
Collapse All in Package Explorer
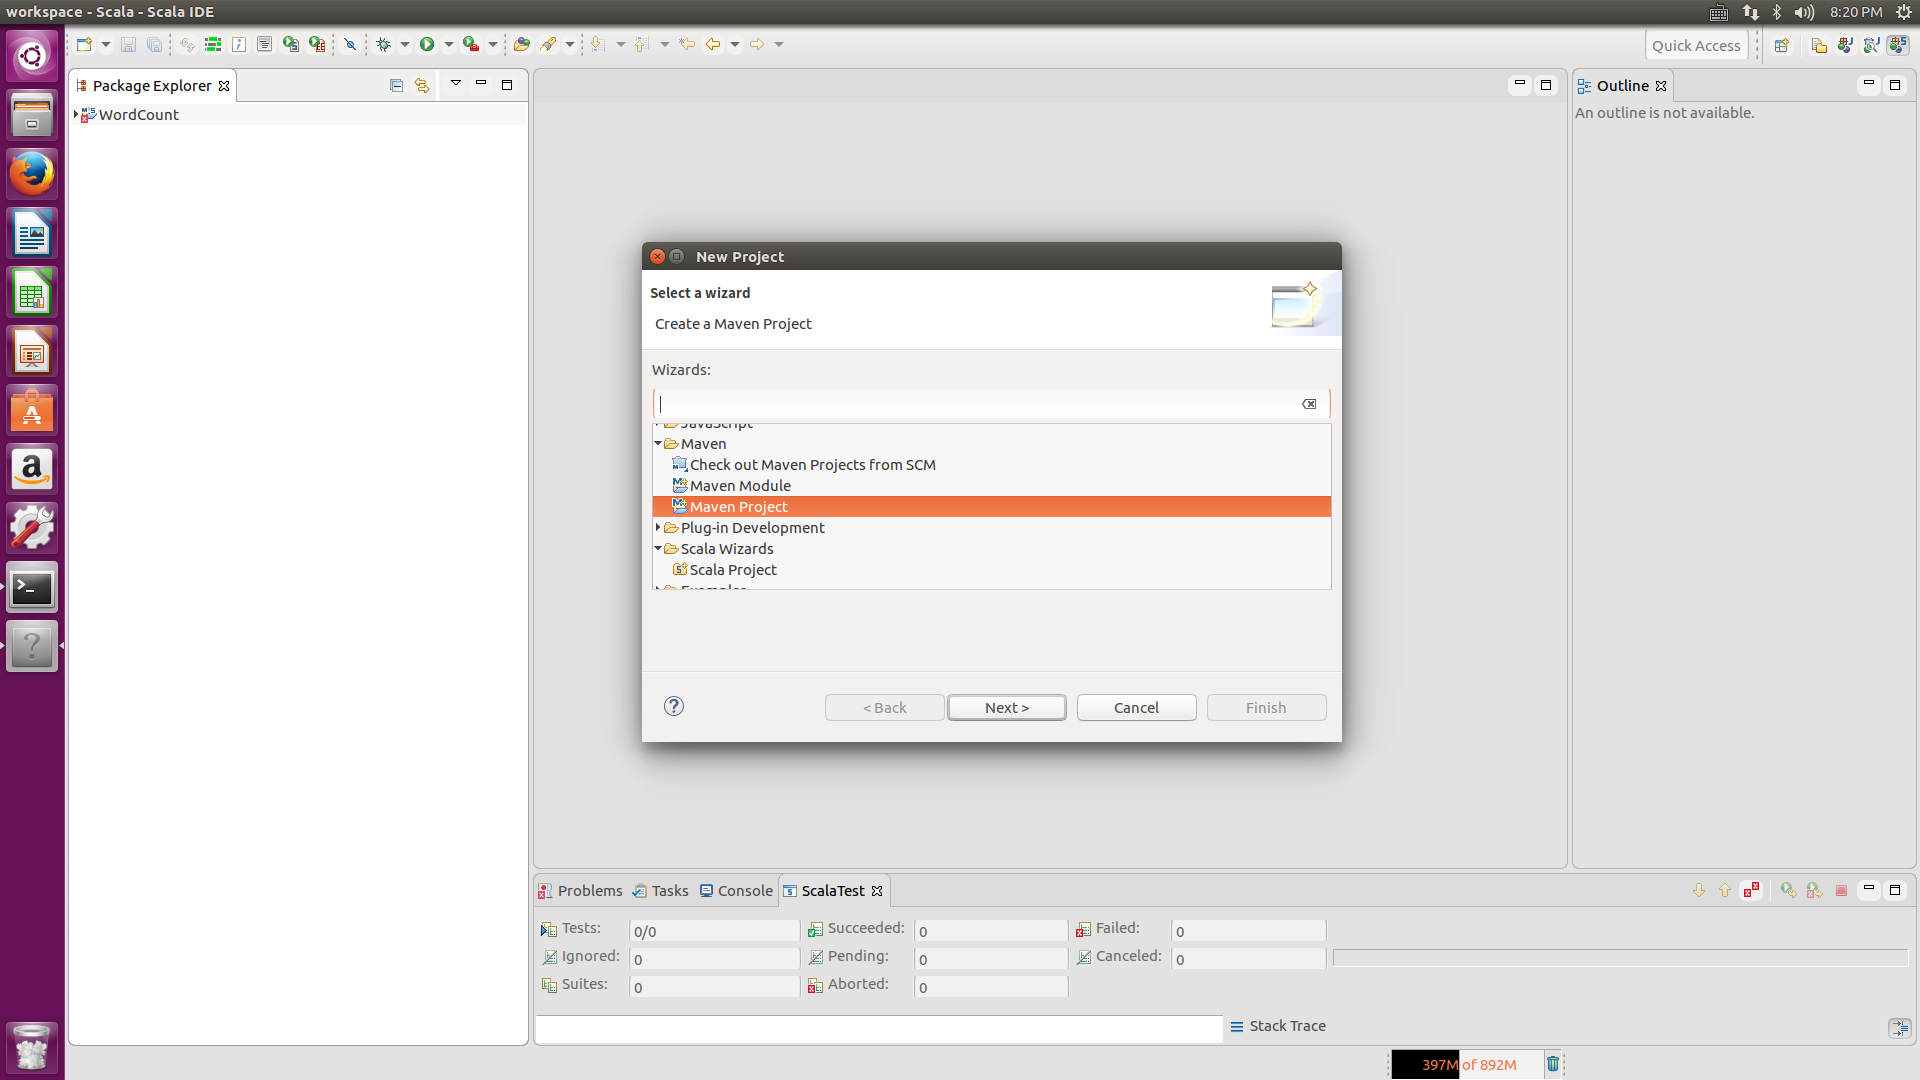point(397,86)
